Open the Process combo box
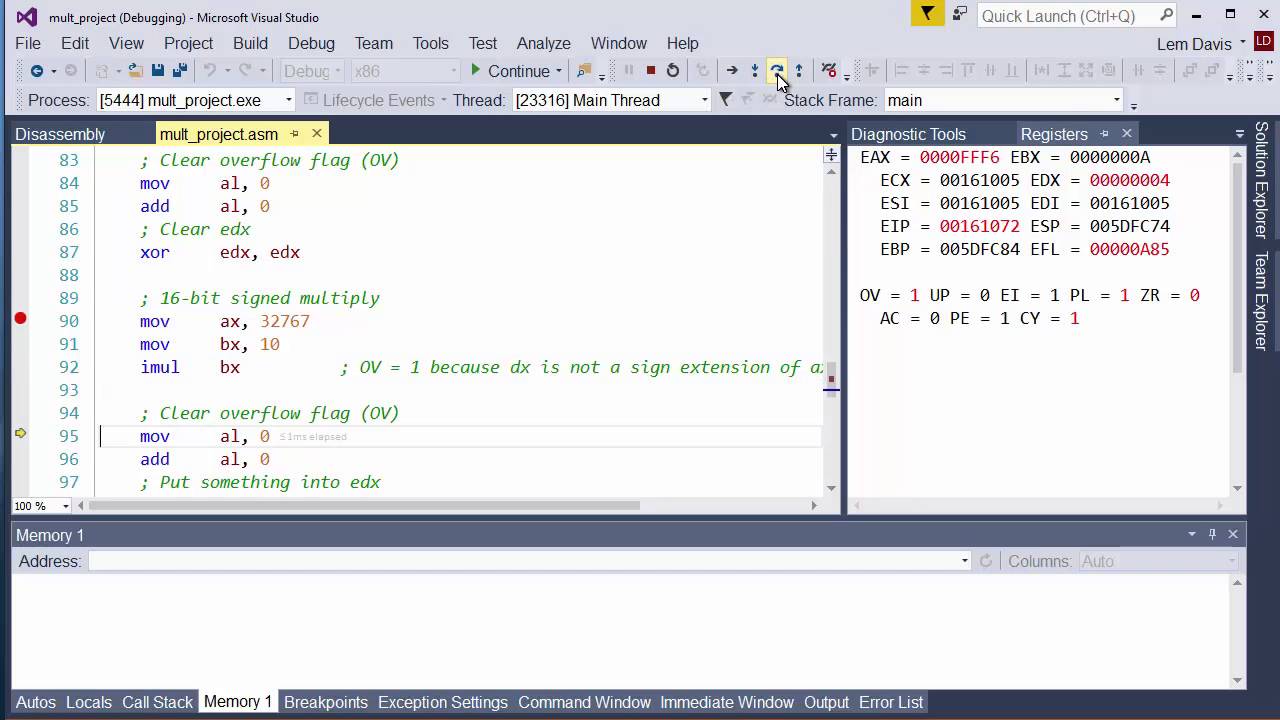Image resolution: width=1280 pixels, height=720 pixels. (290, 100)
